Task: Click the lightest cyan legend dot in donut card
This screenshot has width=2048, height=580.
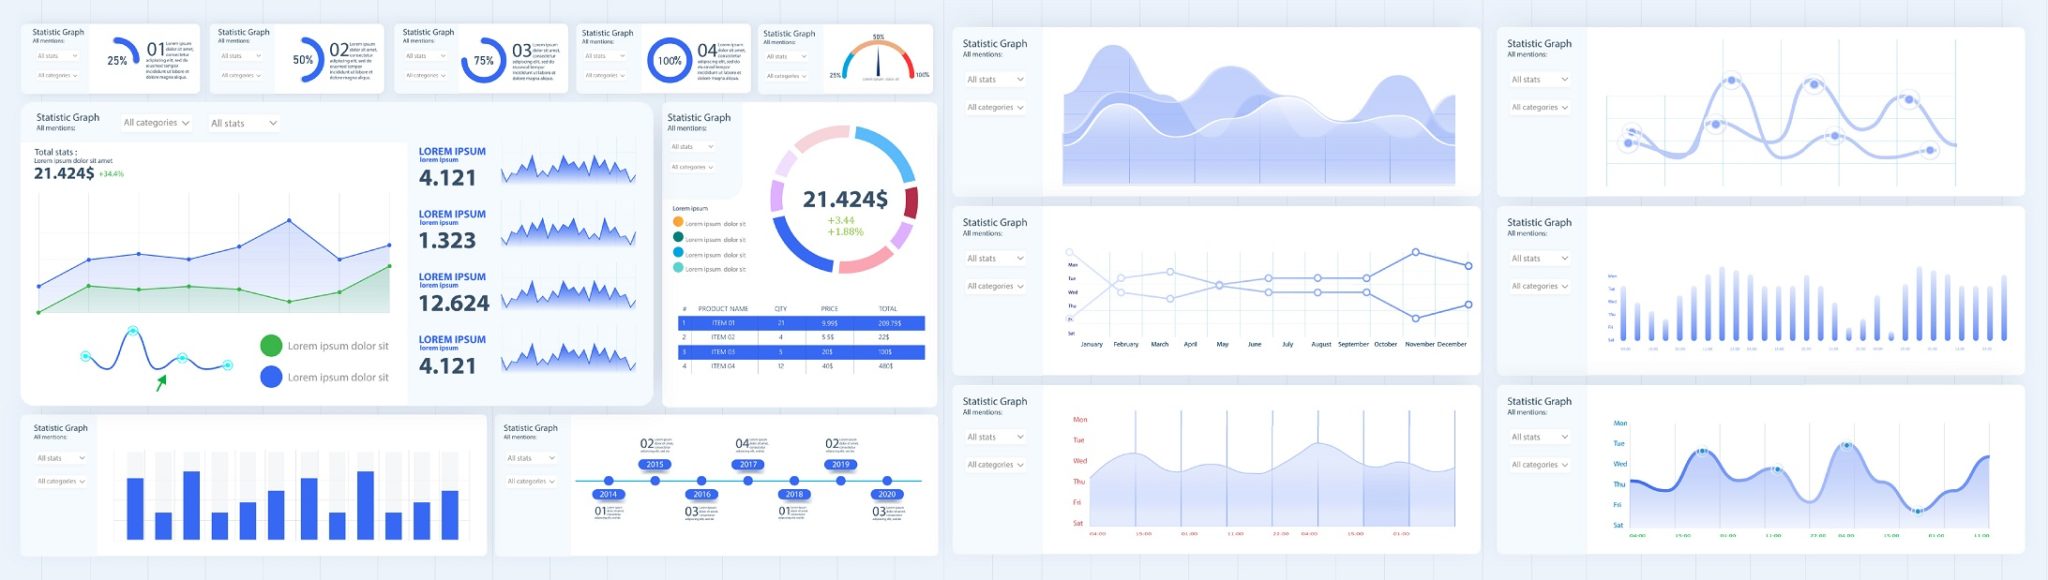Action: (x=678, y=268)
